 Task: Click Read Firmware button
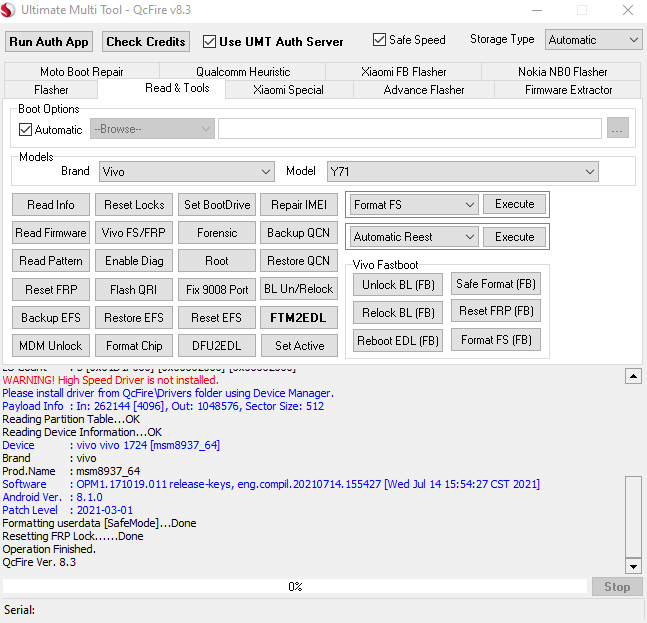(51, 233)
